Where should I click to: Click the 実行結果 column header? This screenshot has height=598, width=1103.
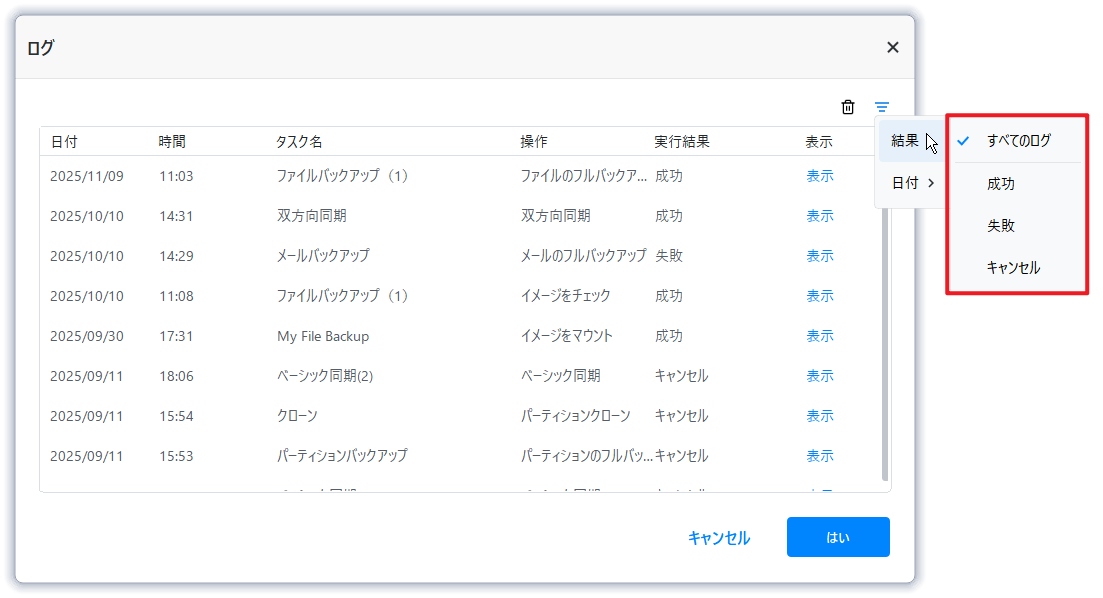click(x=682, y=142)
